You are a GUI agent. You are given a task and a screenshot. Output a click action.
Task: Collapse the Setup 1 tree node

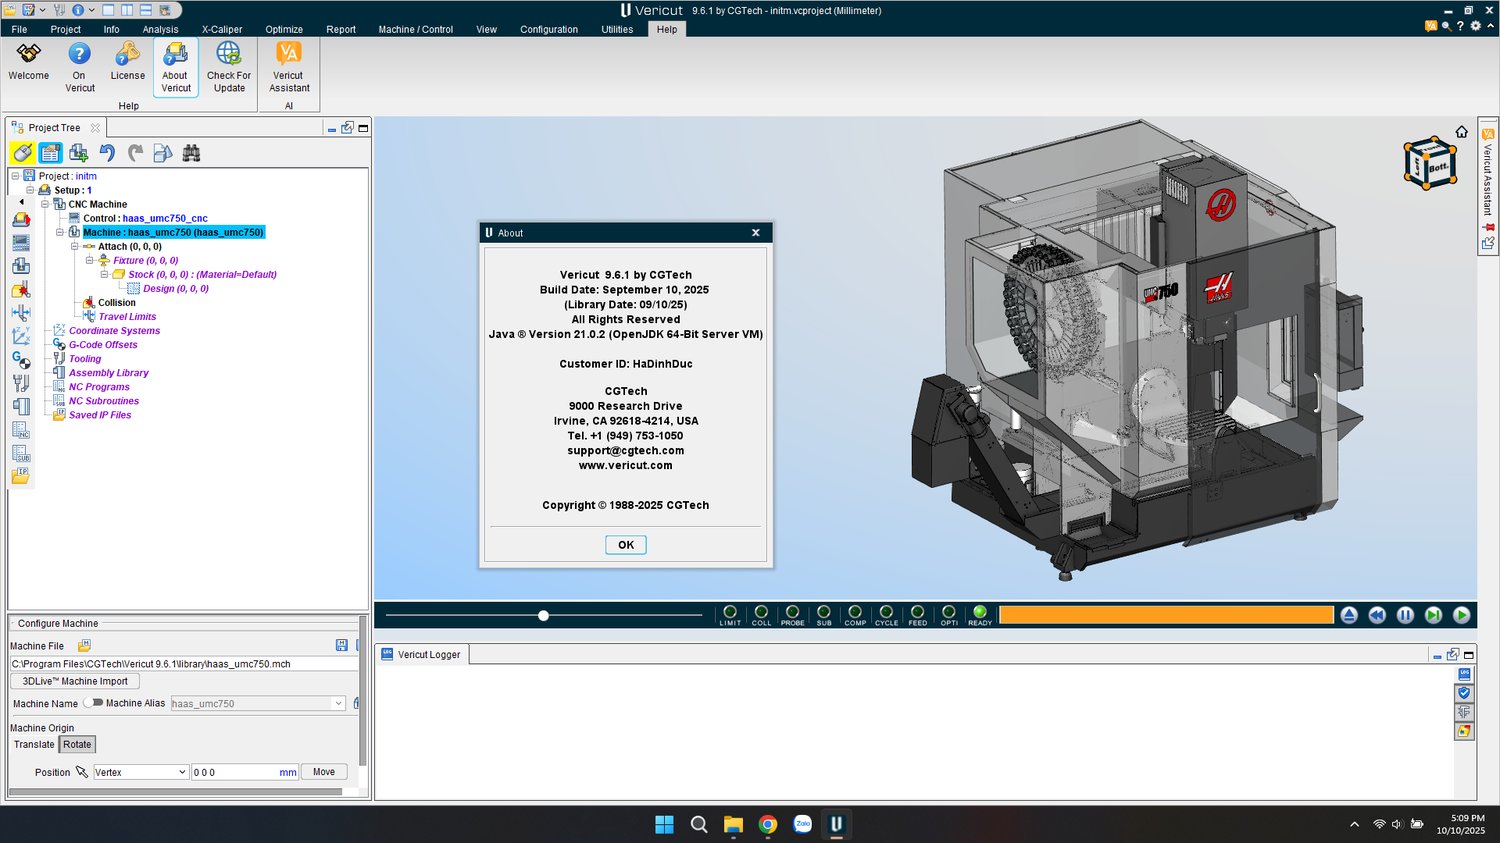click(30, 190)
